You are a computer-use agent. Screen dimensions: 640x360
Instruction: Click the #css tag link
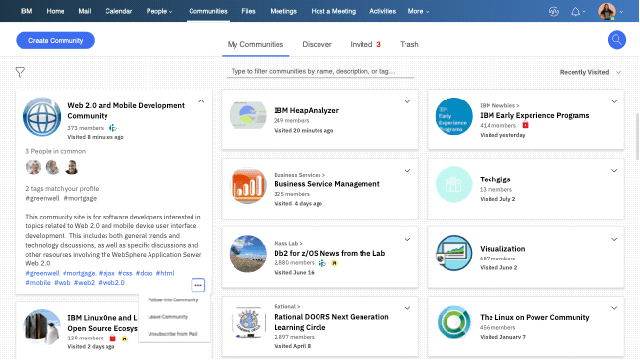pos(125,273)
